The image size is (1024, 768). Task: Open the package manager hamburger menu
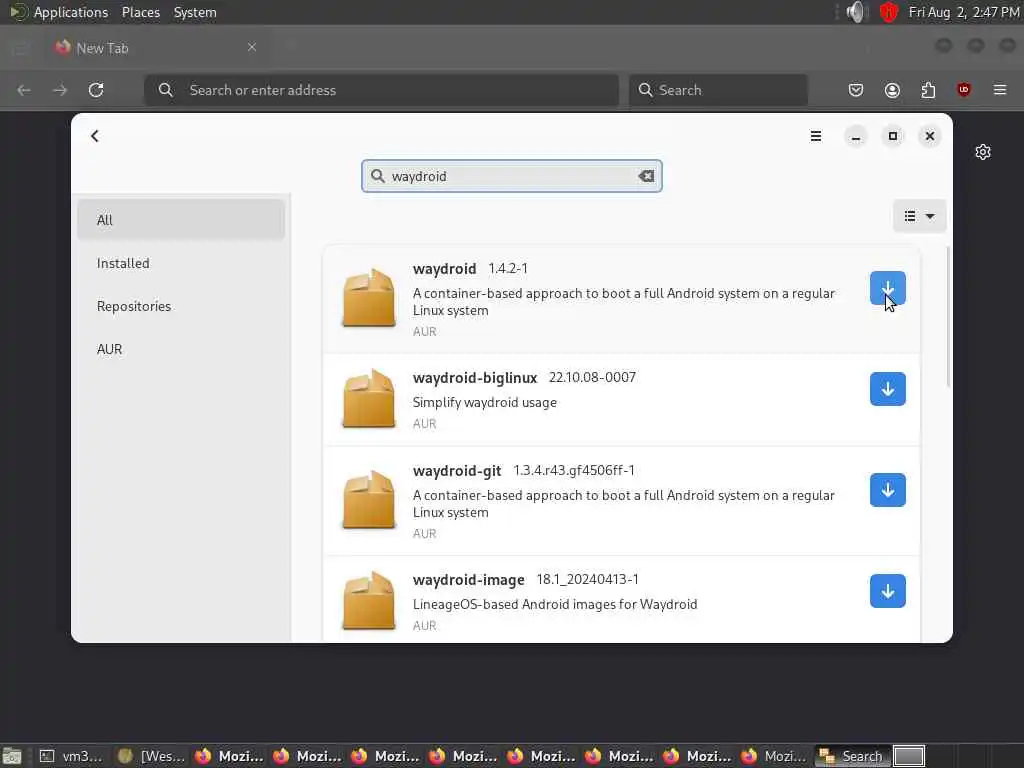click(x=816, y=136)
